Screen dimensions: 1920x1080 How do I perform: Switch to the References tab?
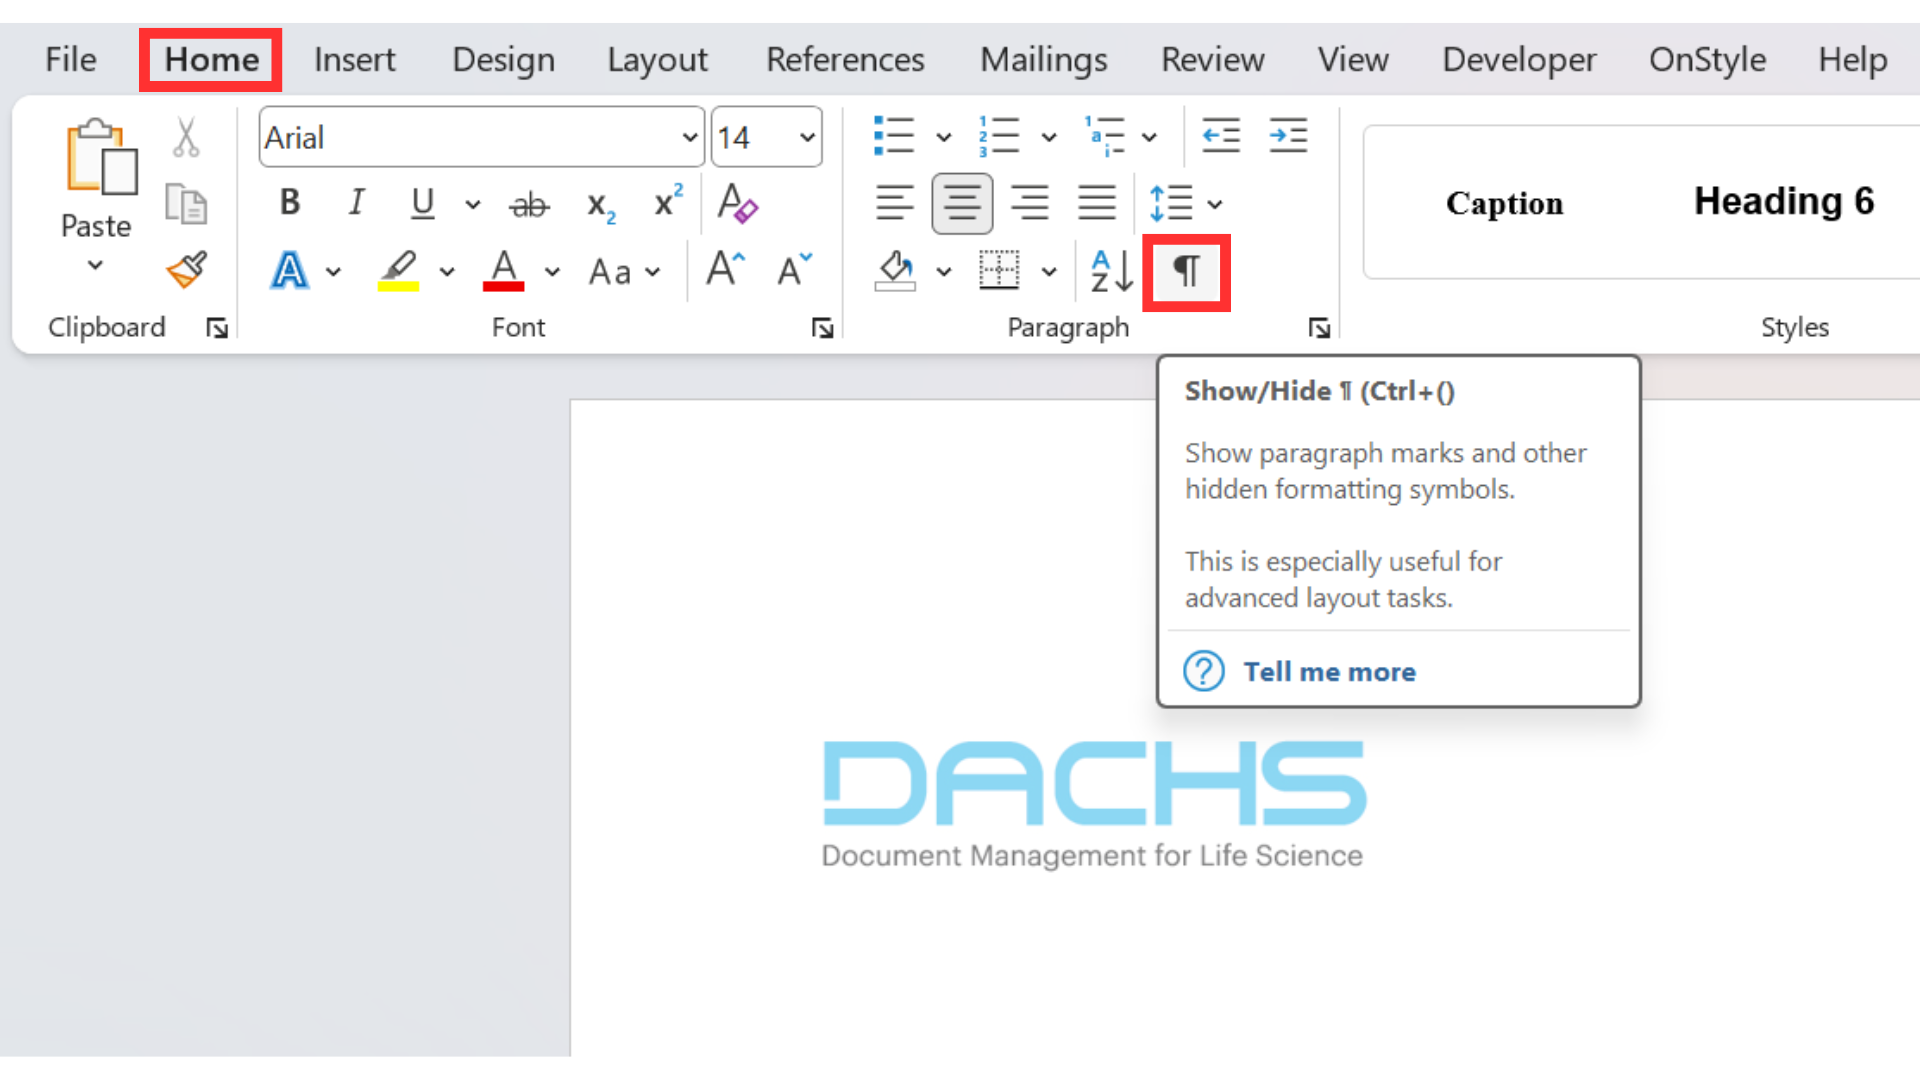(845, 60)
